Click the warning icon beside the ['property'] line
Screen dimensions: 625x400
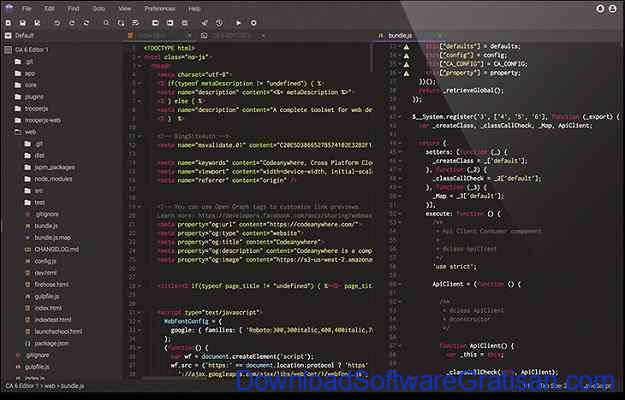[406, 73]
